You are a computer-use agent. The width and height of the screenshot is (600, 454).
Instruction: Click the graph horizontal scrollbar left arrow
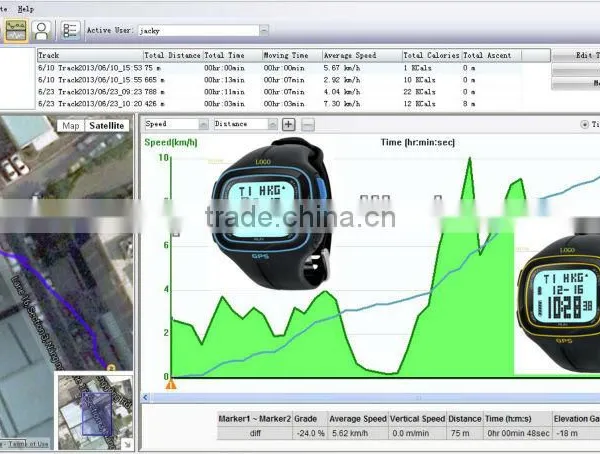145,398
